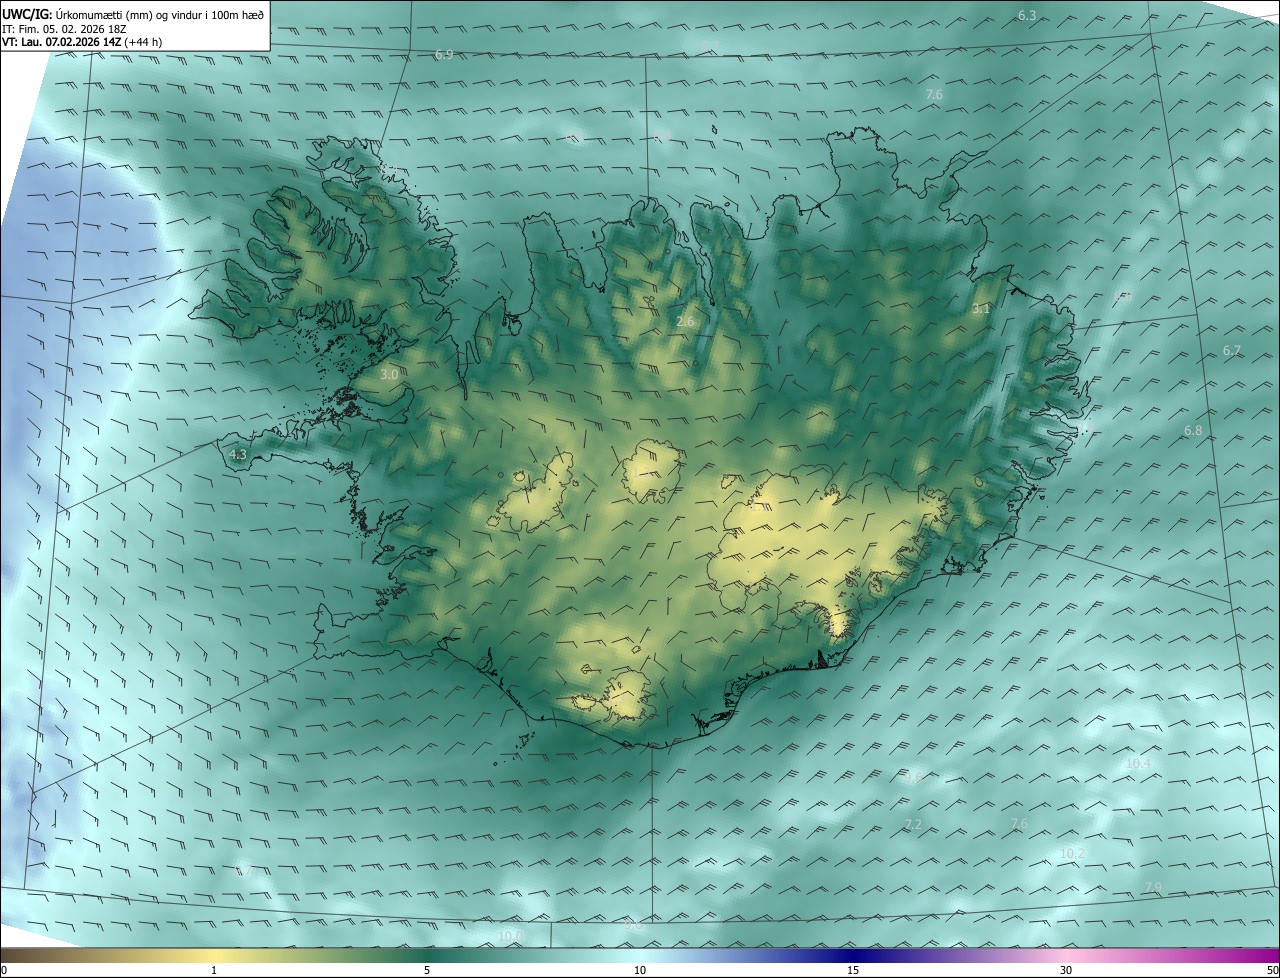Click the valid time line 'VT: Lau. 07.02.2026 14Z (+44 h)'
The height and width of the screenshot is (978, 1280).
click(83, 42)
